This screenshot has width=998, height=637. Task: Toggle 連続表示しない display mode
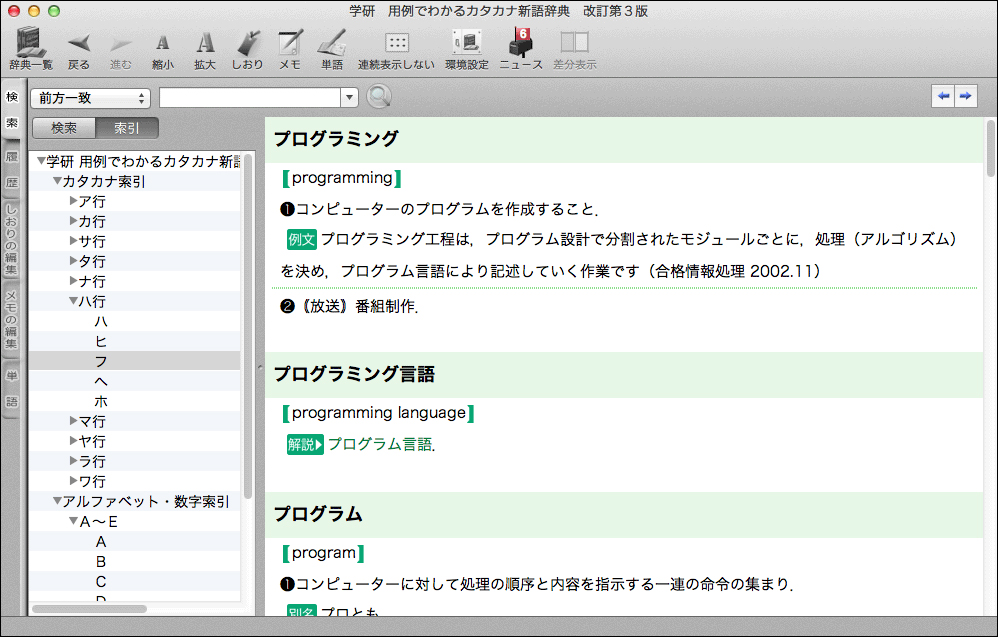point(396,50)
